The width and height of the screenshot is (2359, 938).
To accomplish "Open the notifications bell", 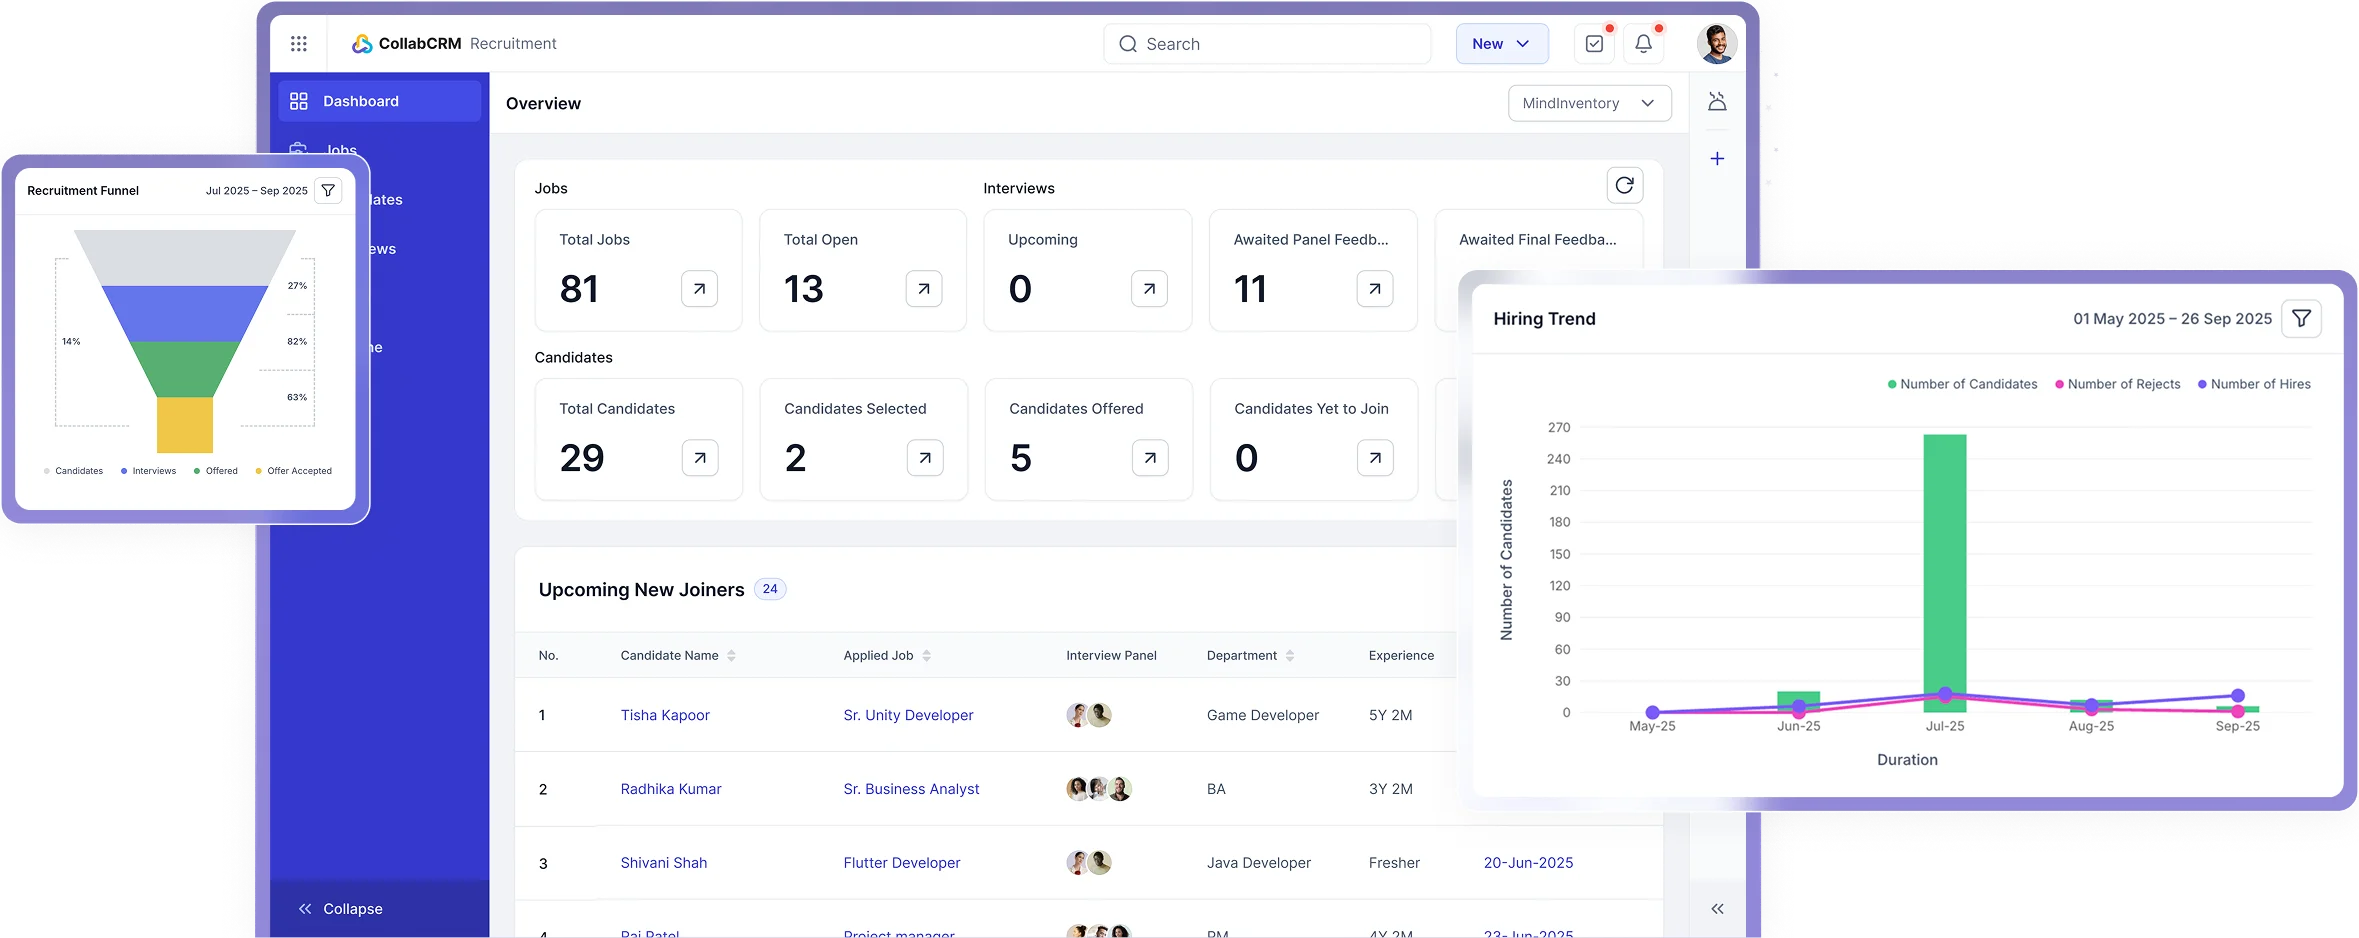I will click(x=1643, y=44).
